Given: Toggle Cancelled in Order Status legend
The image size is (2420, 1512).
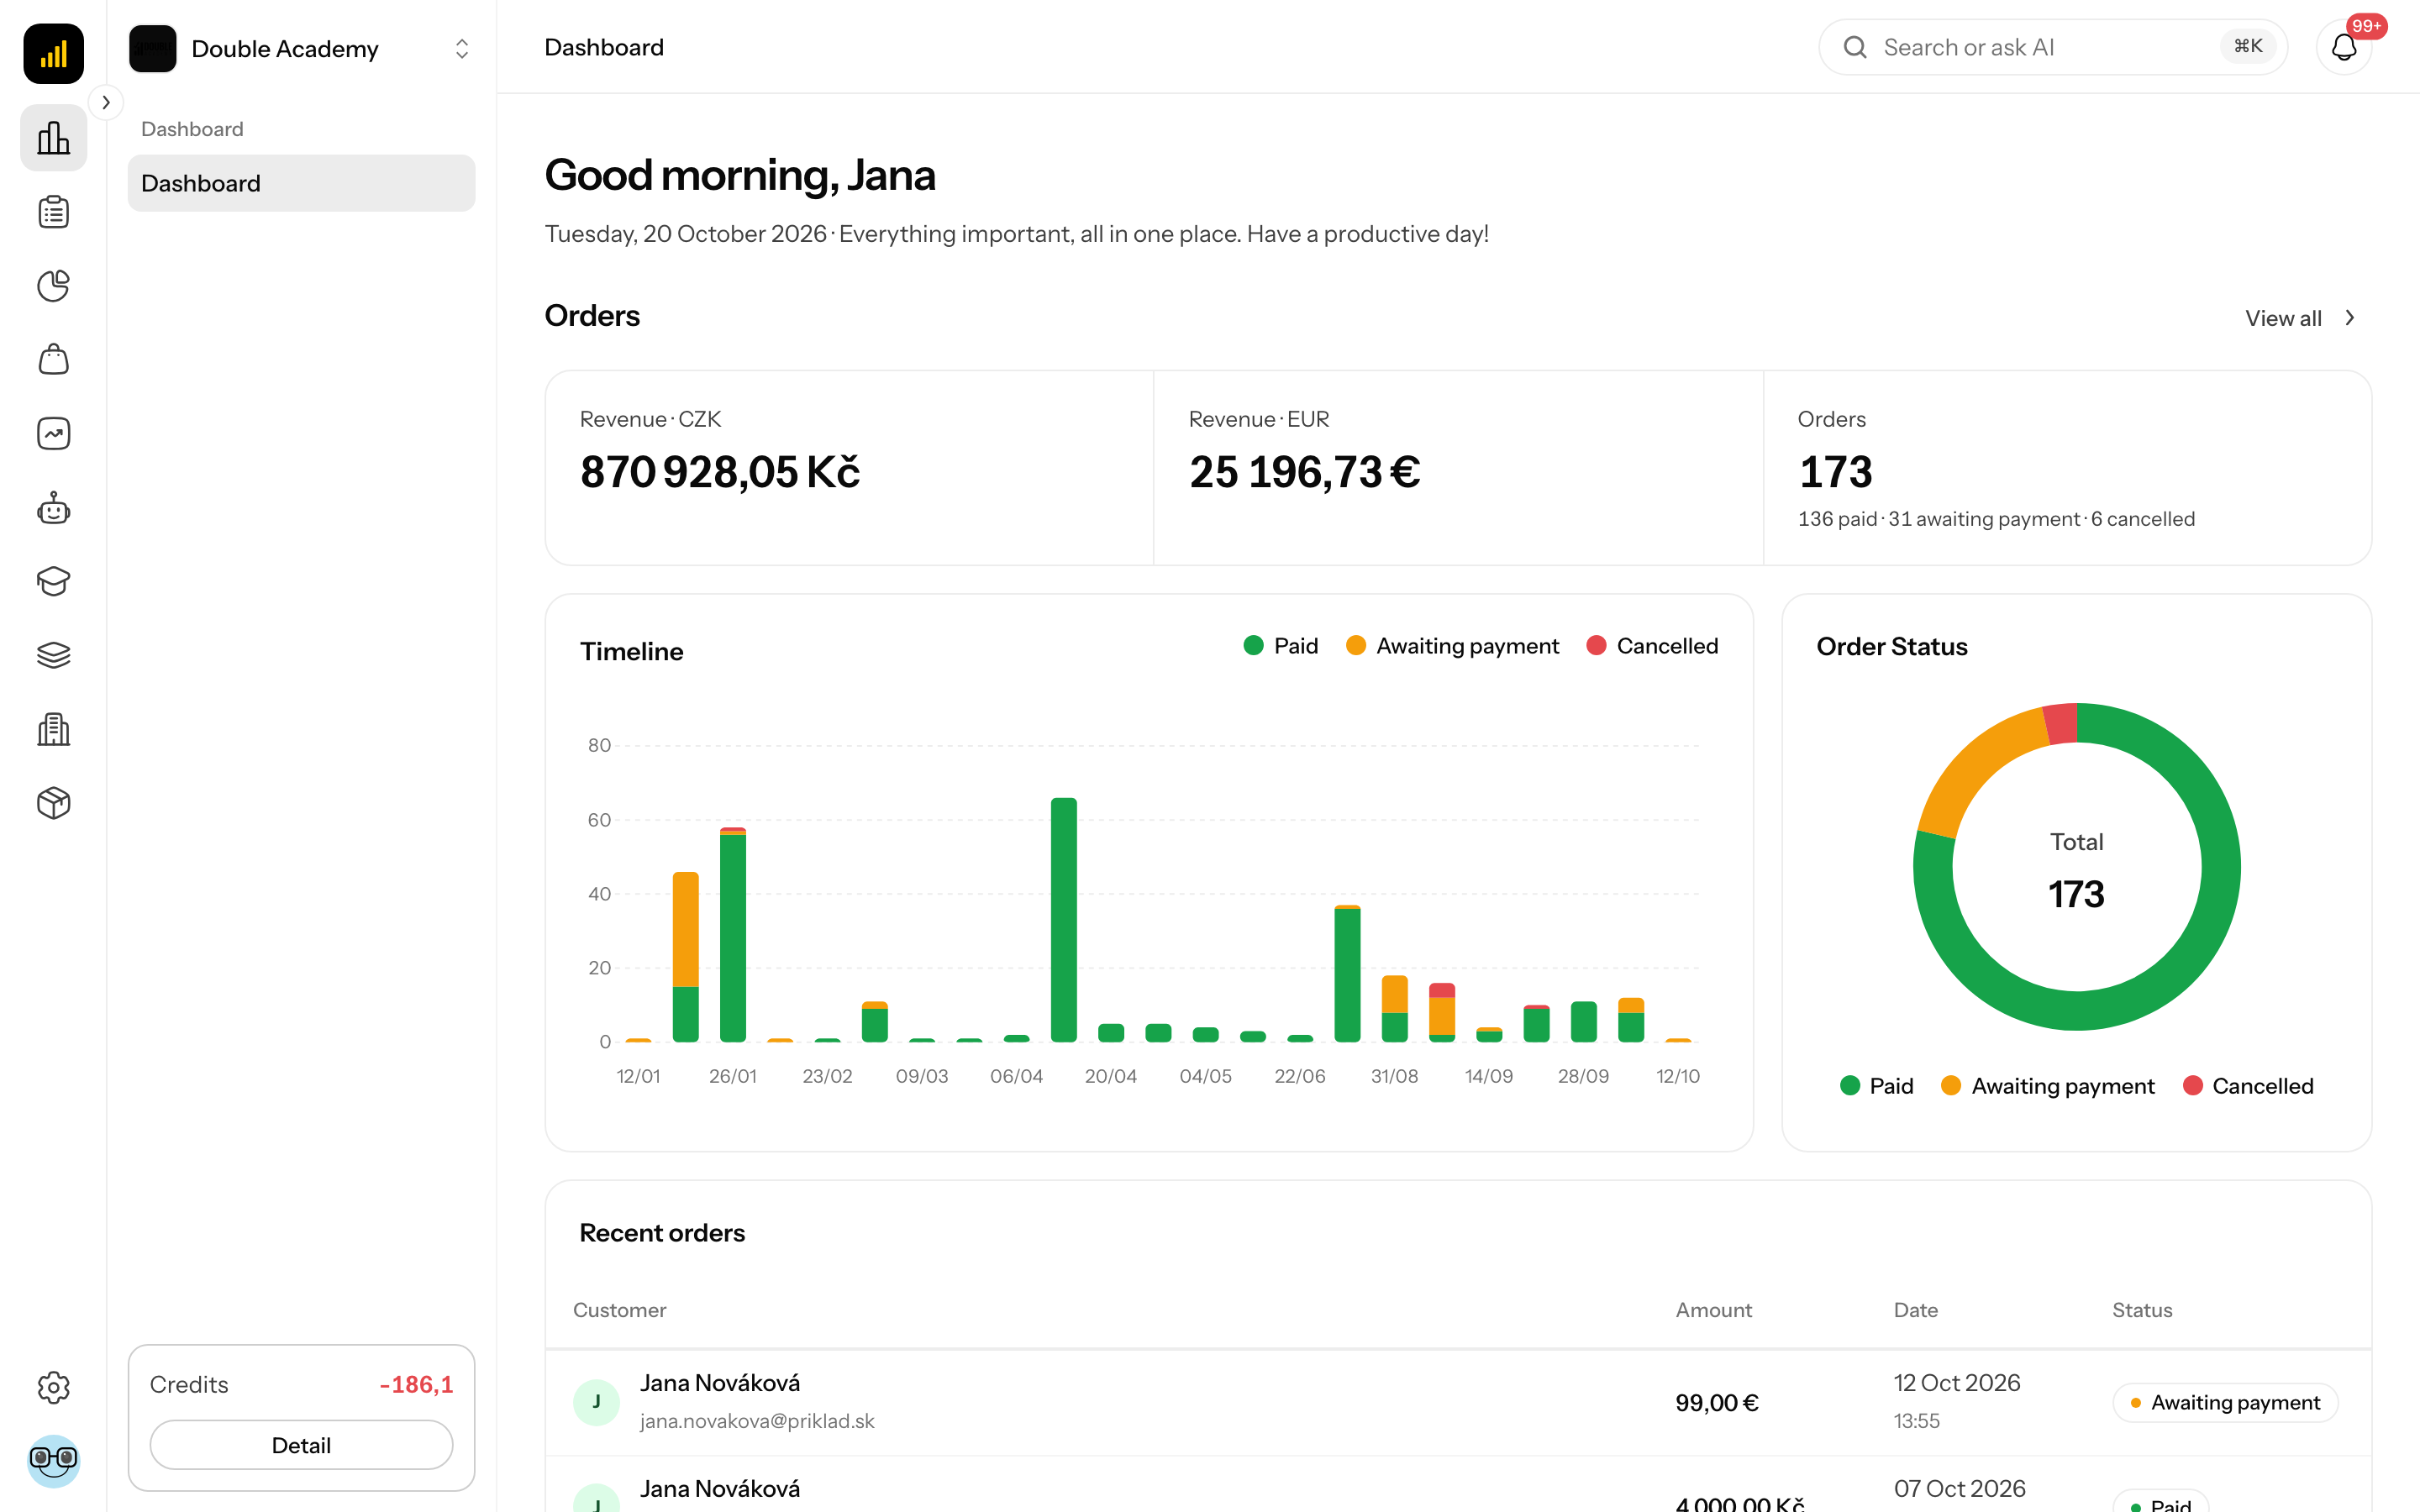Looking at the screenshot, I should click(2248, 1086).
